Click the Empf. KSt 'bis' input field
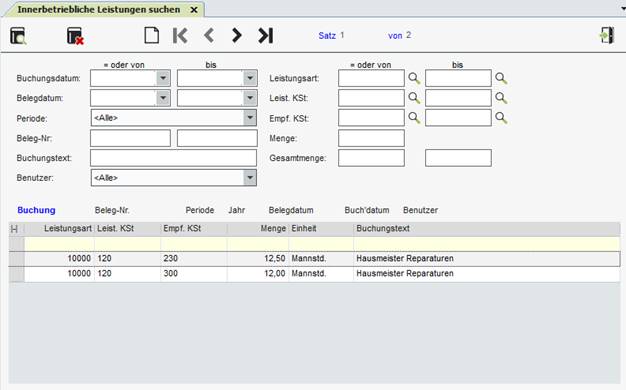626x390 pixels. point(458,118)
